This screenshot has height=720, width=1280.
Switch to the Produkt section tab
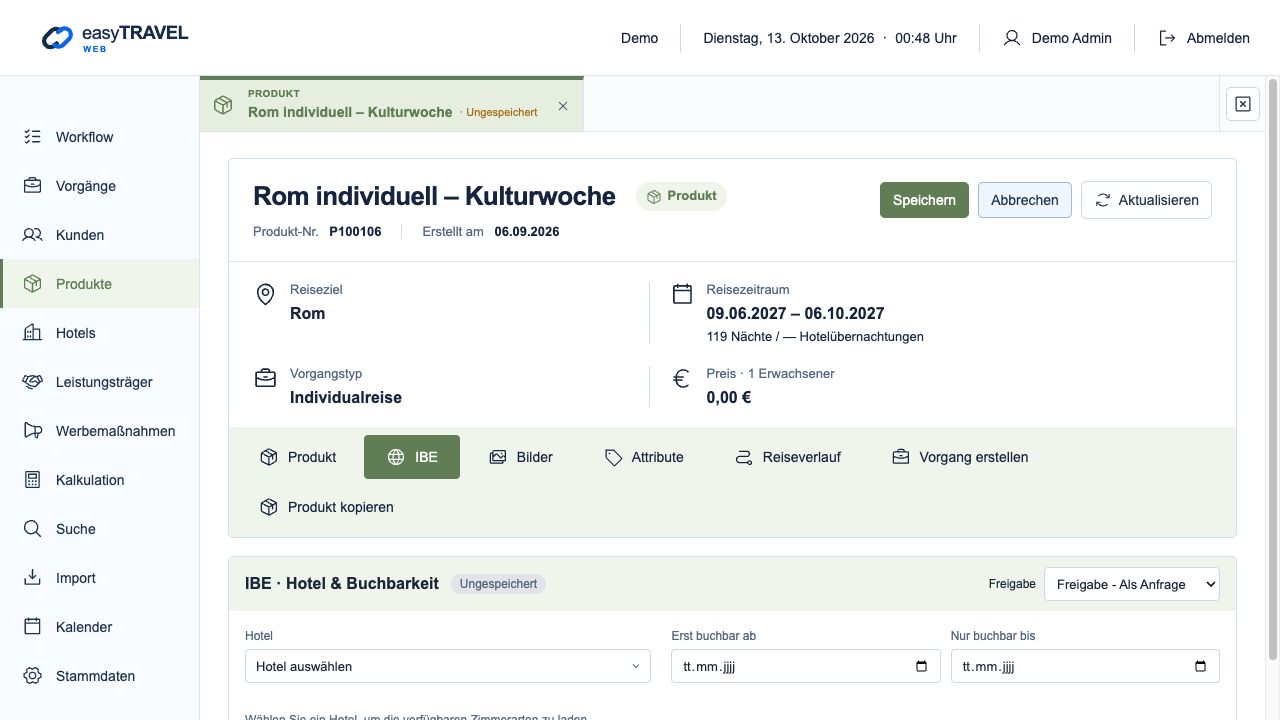[x=298, y=457]
